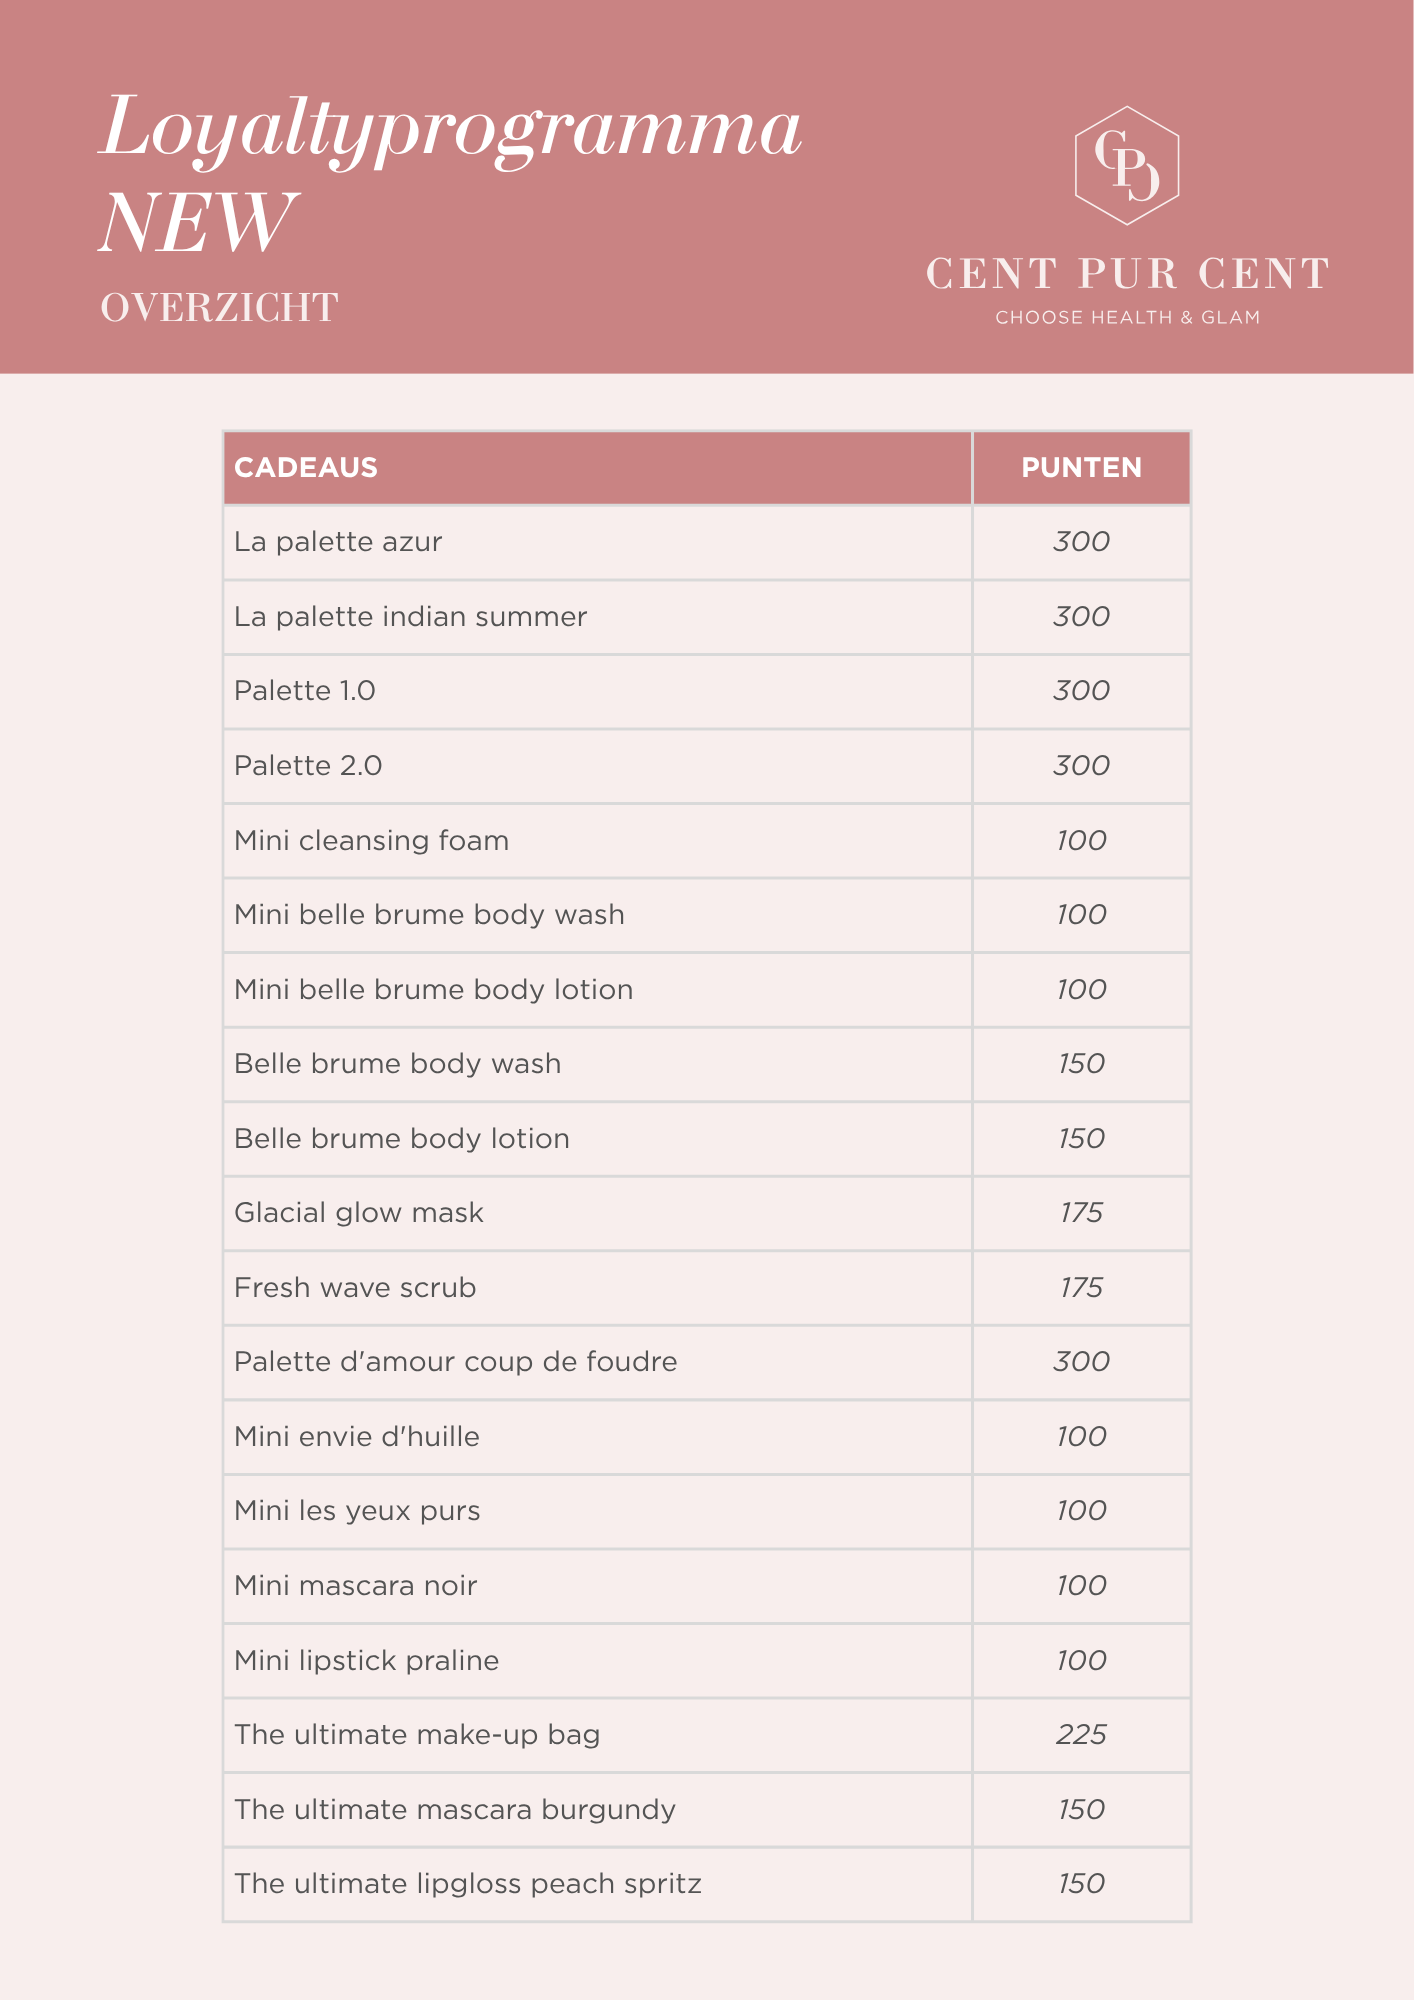Select Mini cleansing foam gift
The width and height of the screenshot is (1414, 2000).
(x=371, y=841)
